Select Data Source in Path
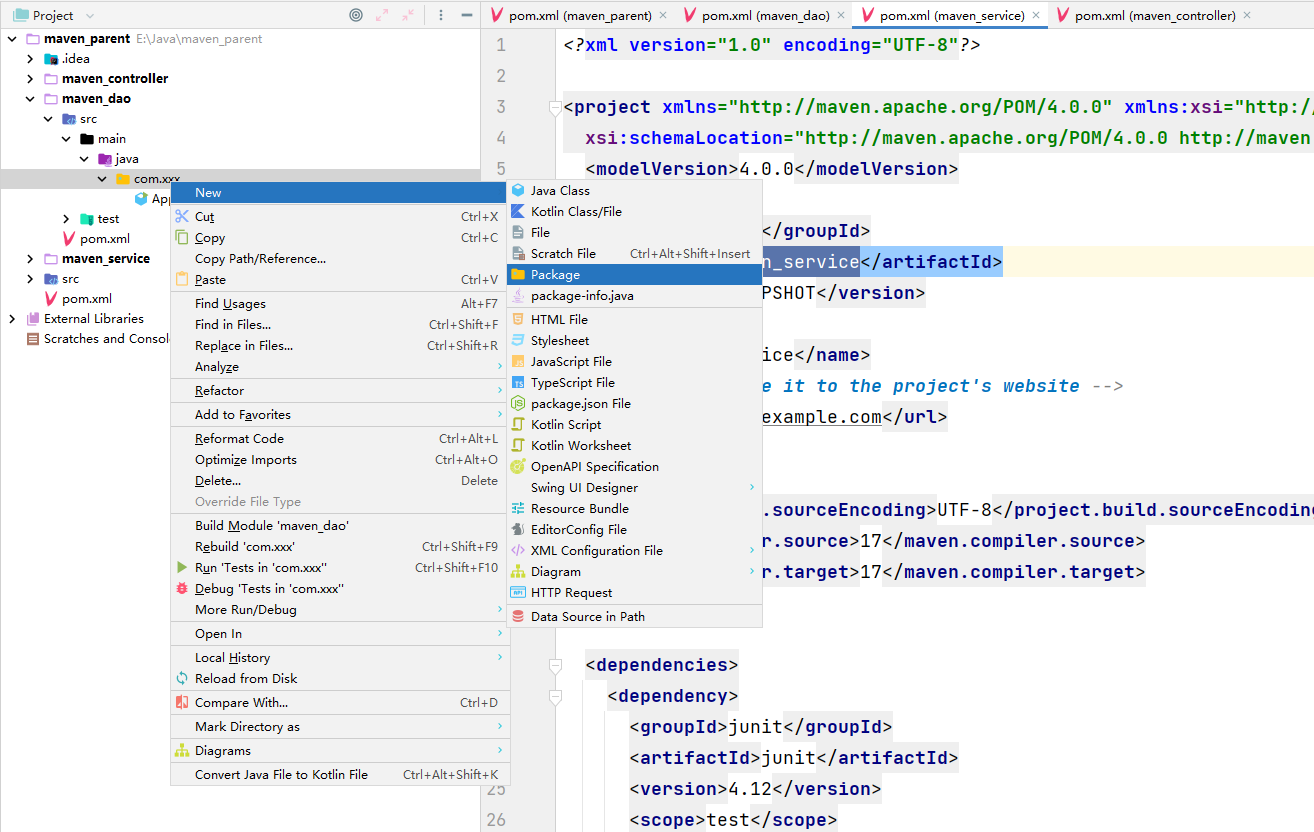This screenshot has height=832, width=1314. (x=634, y=617)
